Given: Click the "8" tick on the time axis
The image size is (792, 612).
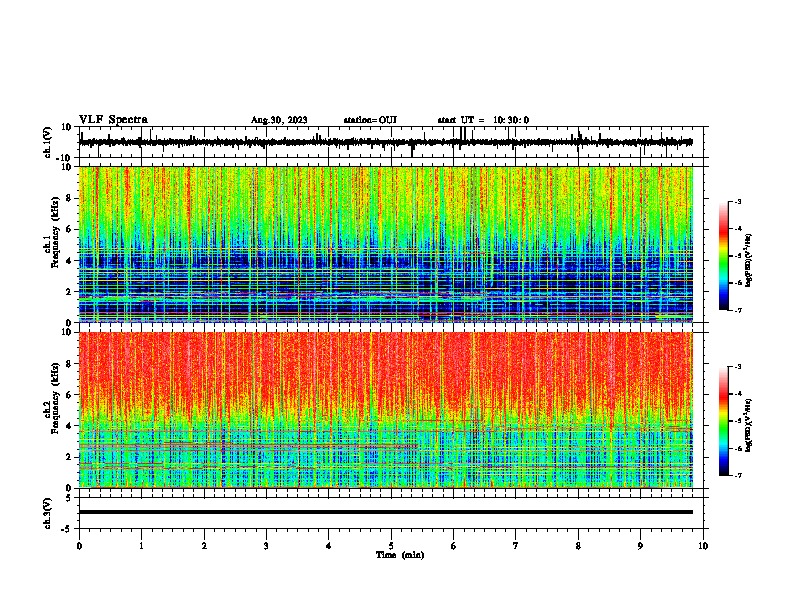Looking at the screenshot, I should (578, 546).
